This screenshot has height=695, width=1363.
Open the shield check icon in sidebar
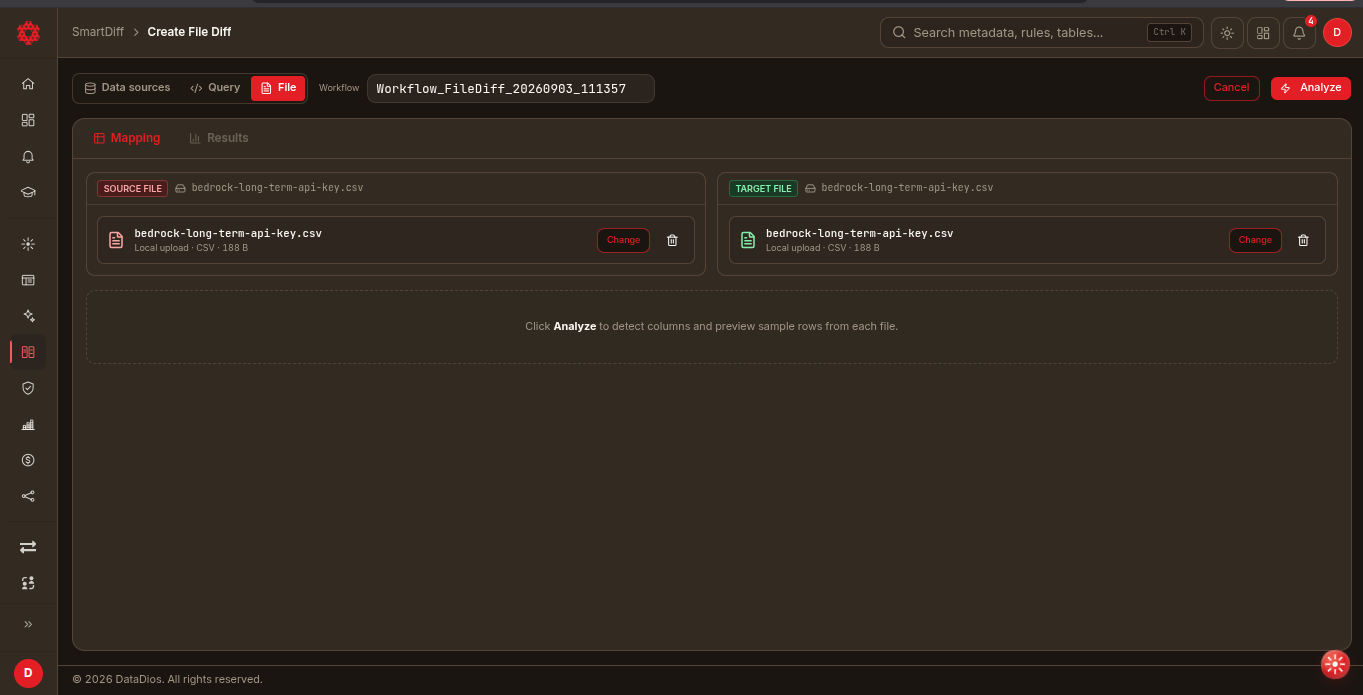28,388
